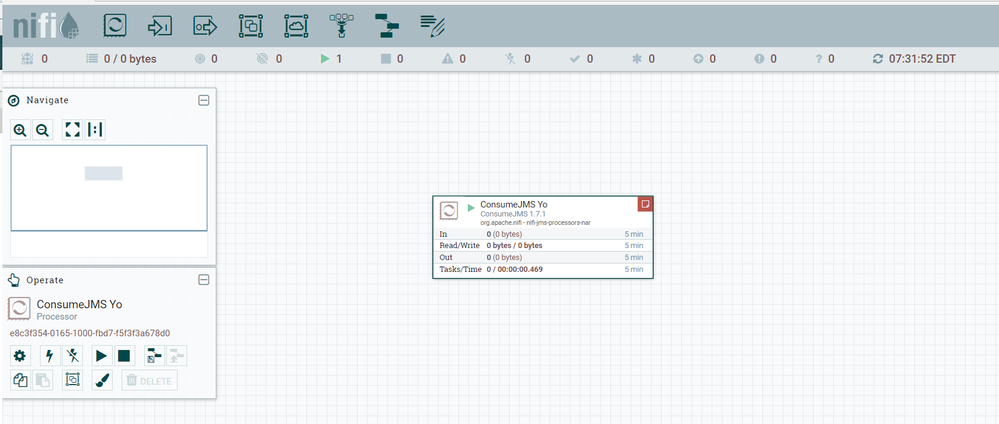Image resolution: width=999 pixels, height=424 pixels.
Task: Click the locally modified asterisk icon
Action: coord(636,59)
